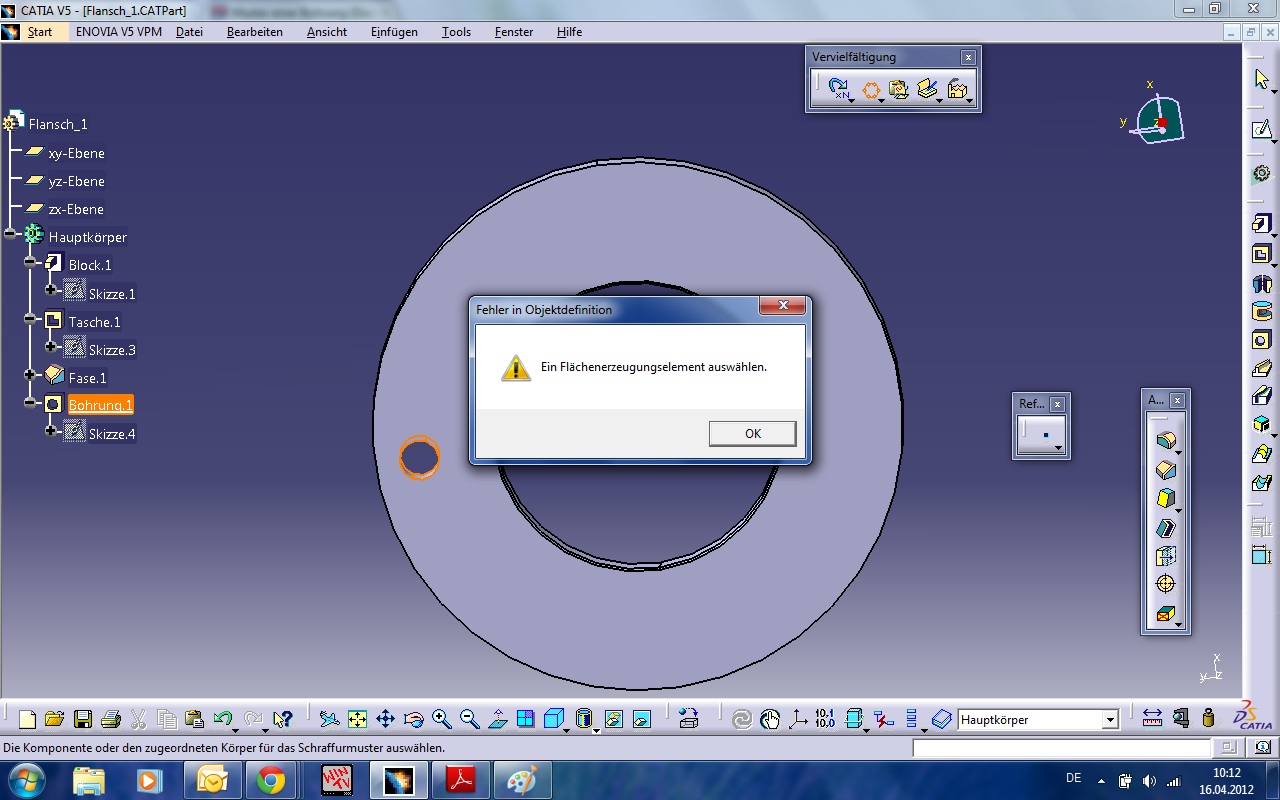Image resolution: width=1280 pixels, height=800 pixels.
Task: Open the Datei menu
Action: 189,32
